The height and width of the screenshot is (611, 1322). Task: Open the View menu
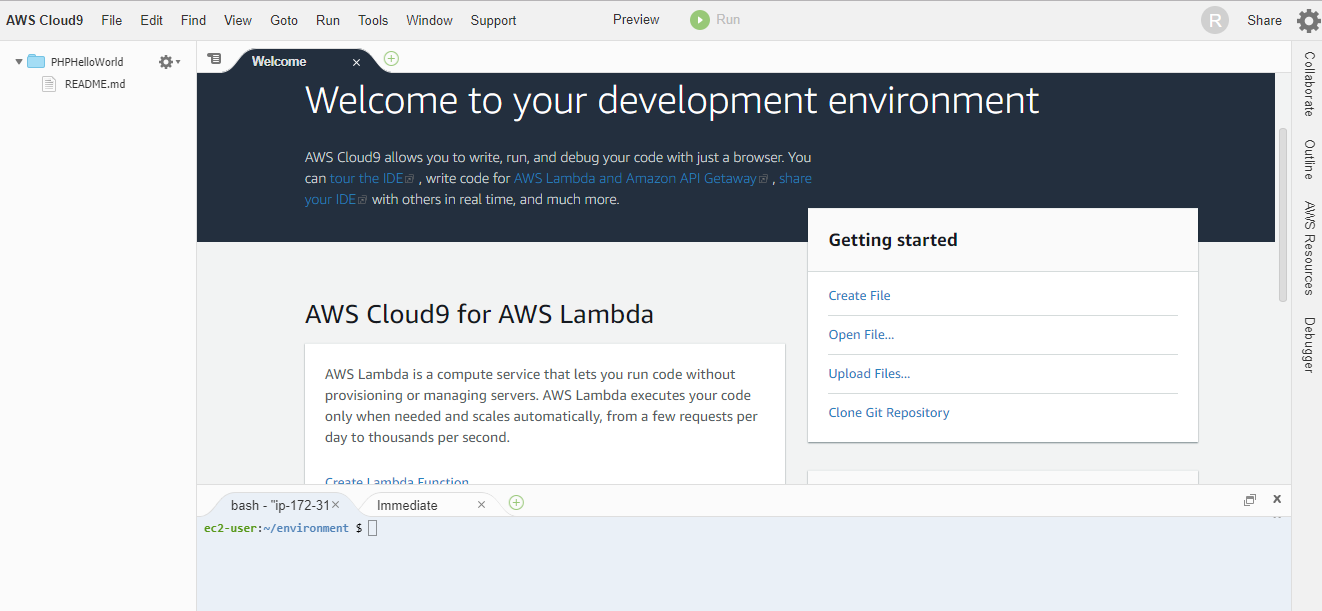(x=238, y=20)
